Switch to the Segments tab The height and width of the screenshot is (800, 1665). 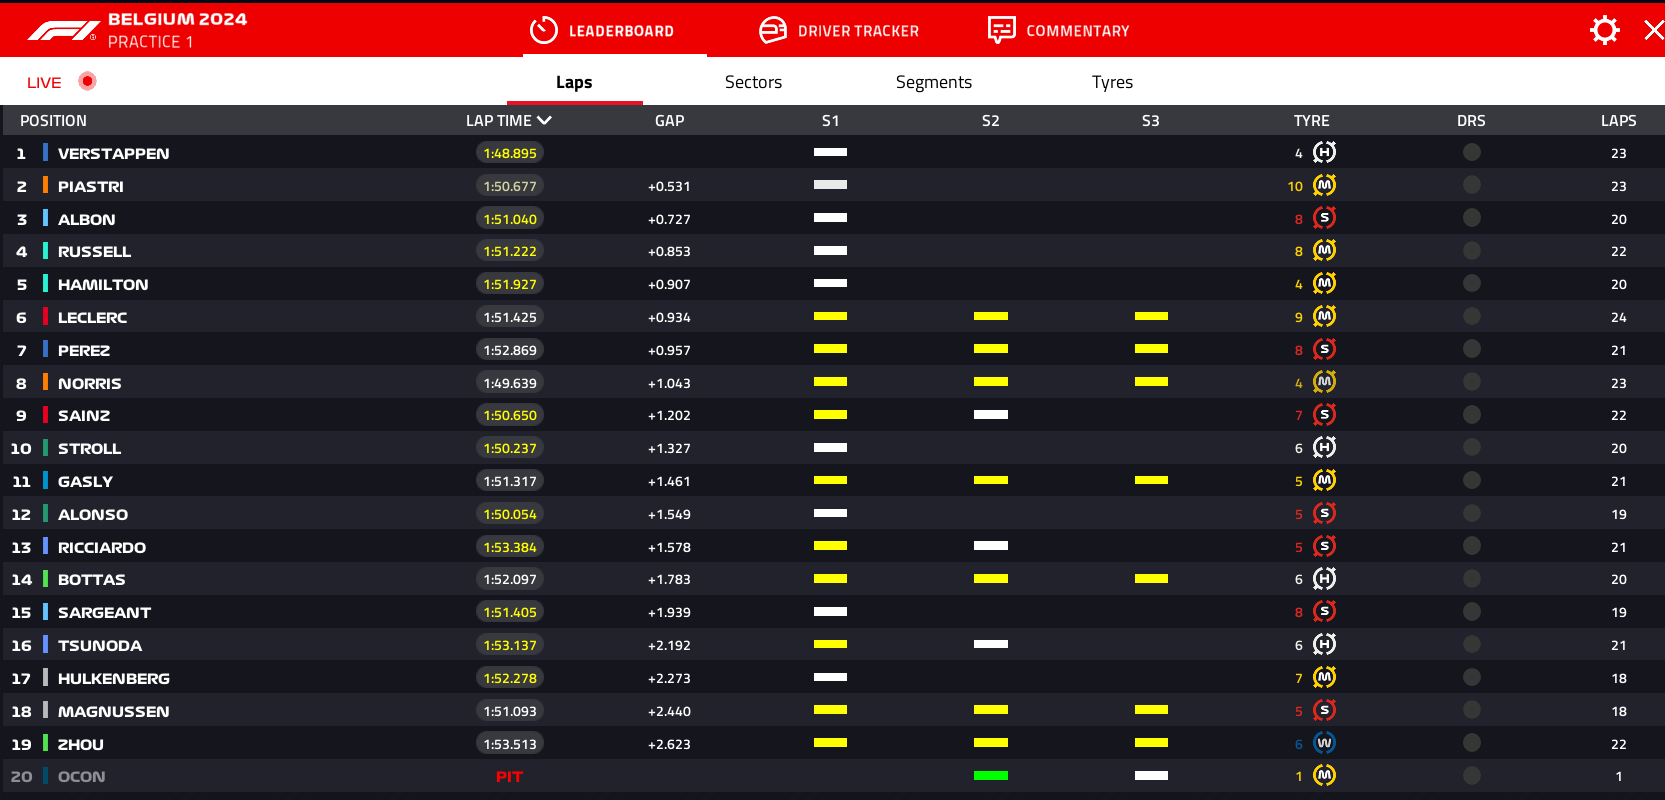933,82
